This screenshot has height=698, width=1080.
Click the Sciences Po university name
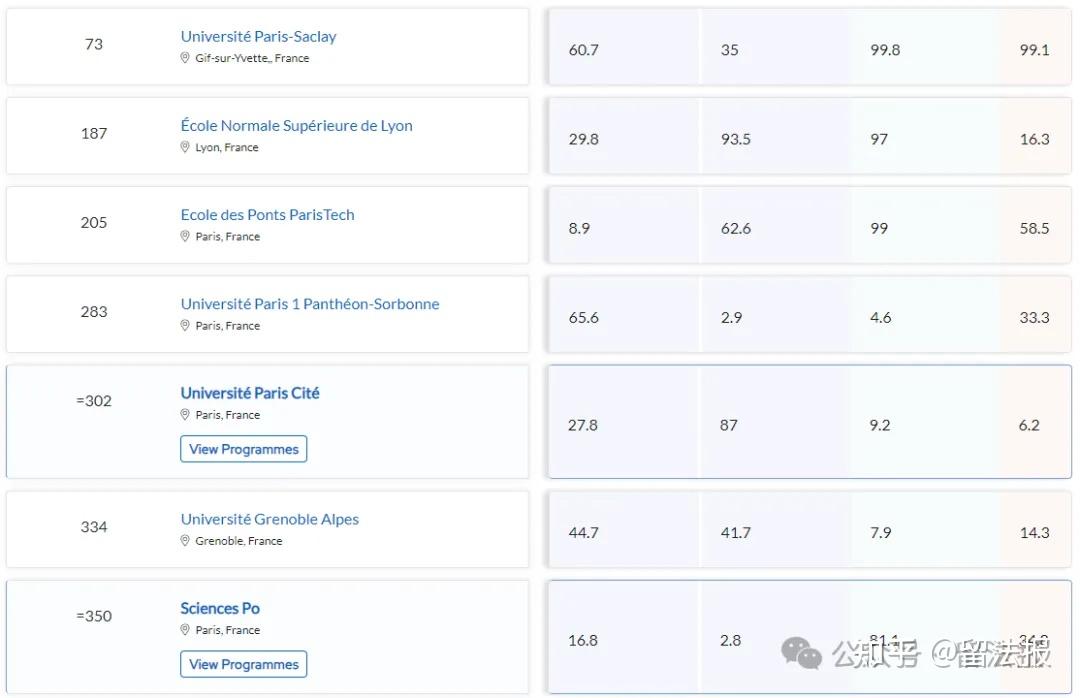220,608
